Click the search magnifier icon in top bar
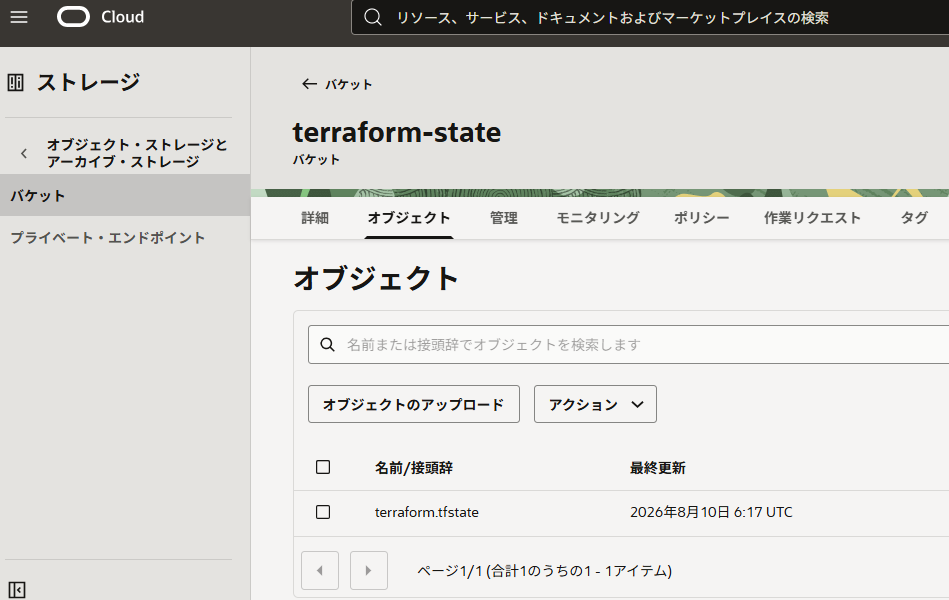This screenshot has width=949, height=600. (x=373, y=18)
